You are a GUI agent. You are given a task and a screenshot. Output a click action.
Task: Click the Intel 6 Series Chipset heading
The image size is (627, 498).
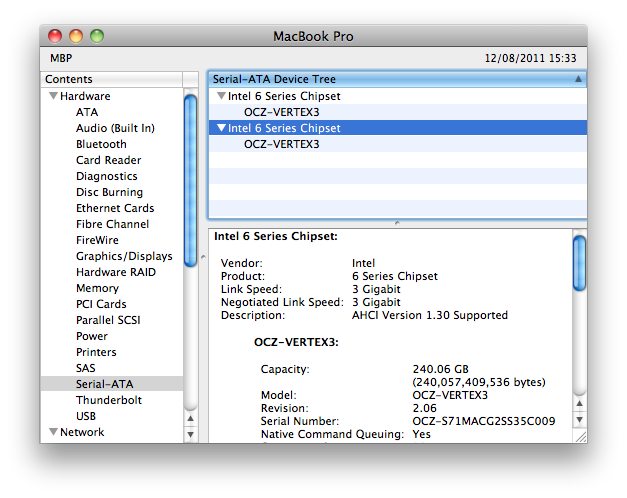[x=276, y=236]
